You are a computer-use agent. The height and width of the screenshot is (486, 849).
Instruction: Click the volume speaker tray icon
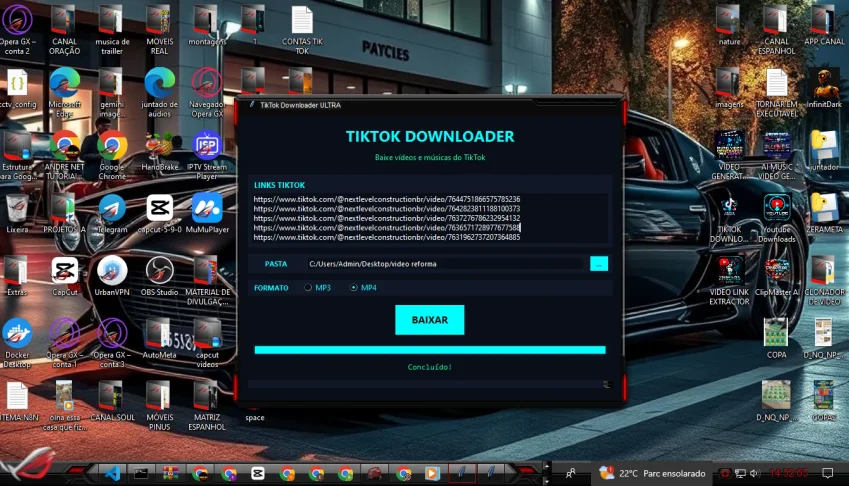pyautogui.click(x=755, y=474)
